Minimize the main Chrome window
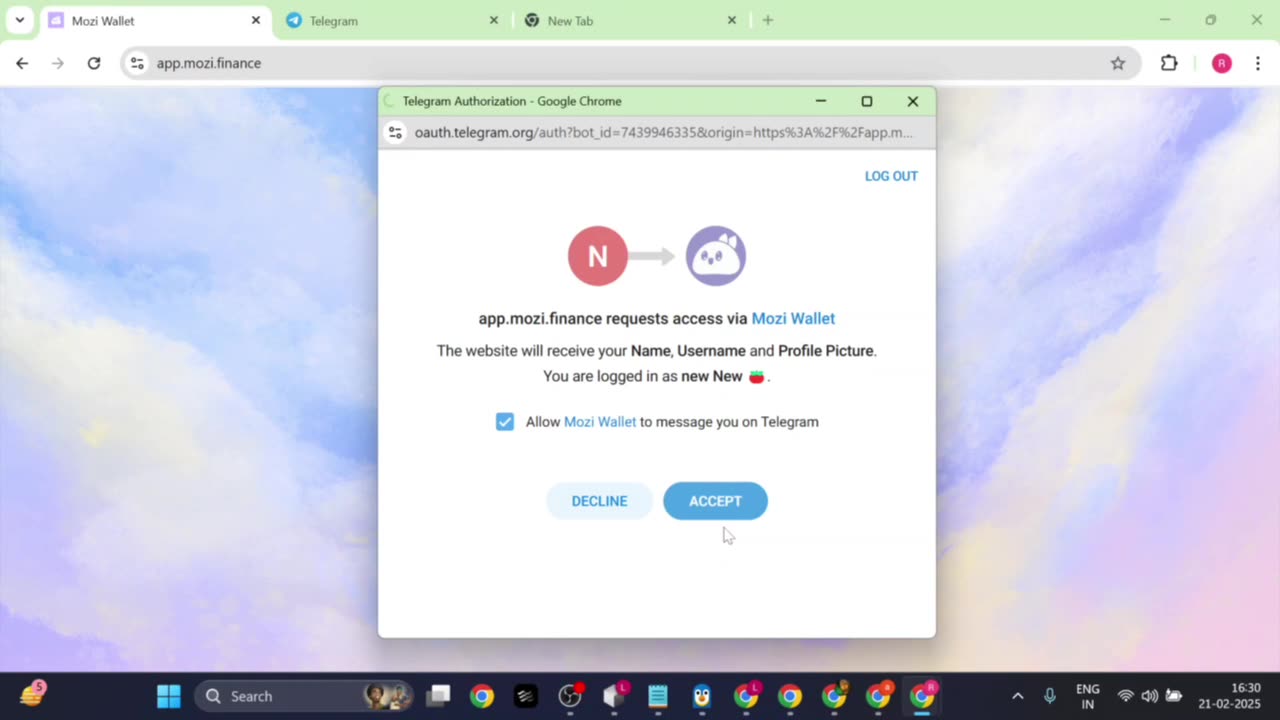The height and width of the screenshot is (720, 1280). coord(1165,20)
